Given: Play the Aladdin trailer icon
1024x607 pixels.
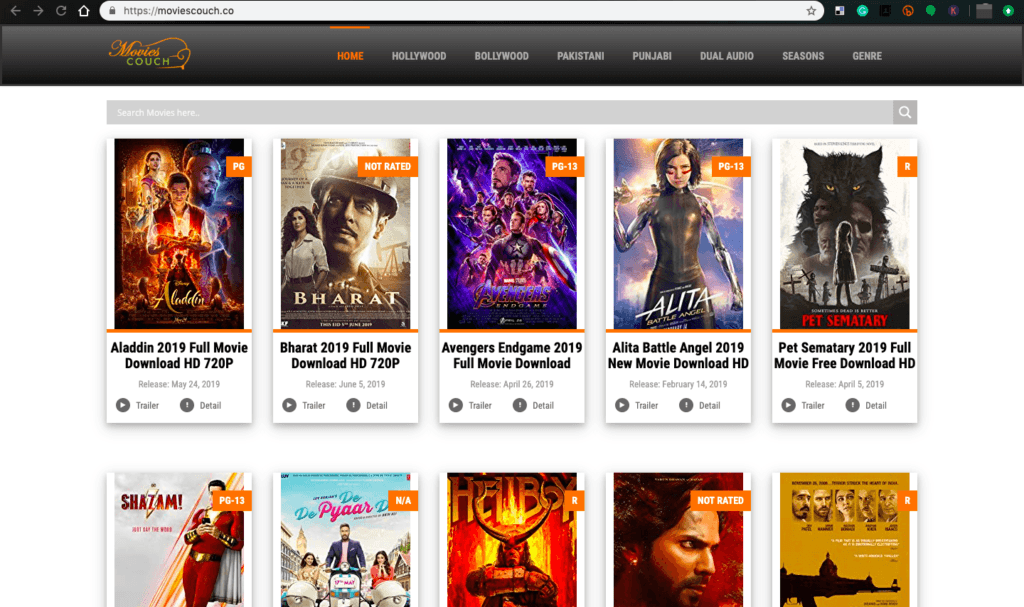Looking at the screenshot, I should [x=123, y=405].
